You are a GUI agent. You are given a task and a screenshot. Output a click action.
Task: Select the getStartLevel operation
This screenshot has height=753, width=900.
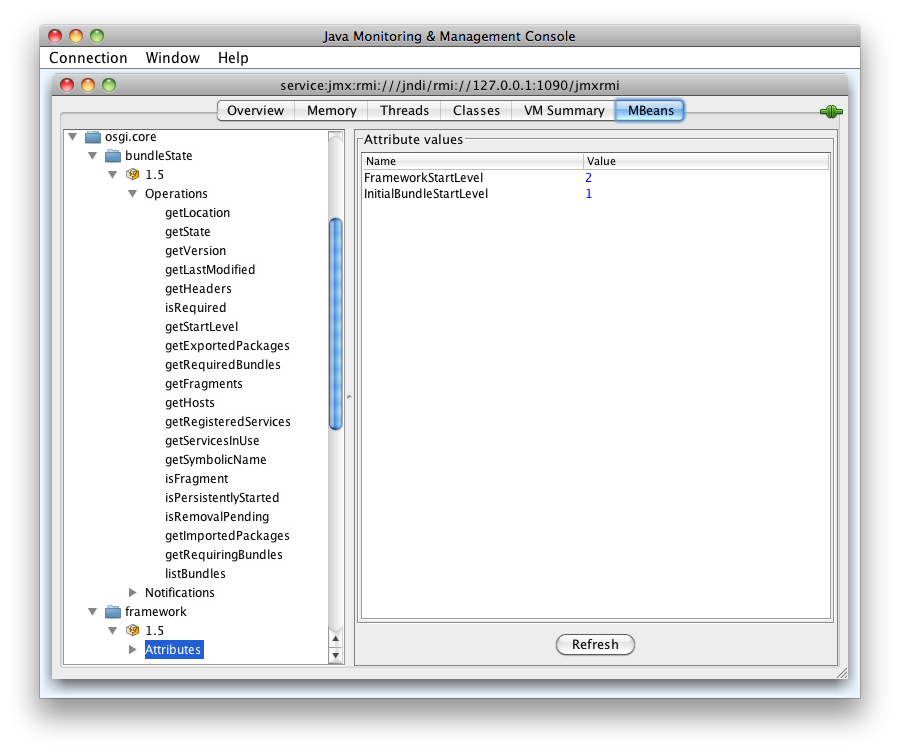(201, 327)
